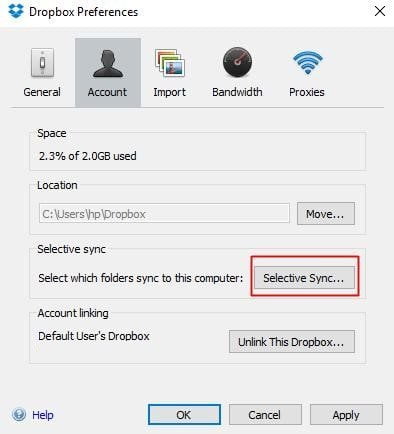Close the Dropbox Preferences window
Screen dimensions: 394x434
point(380,11)
